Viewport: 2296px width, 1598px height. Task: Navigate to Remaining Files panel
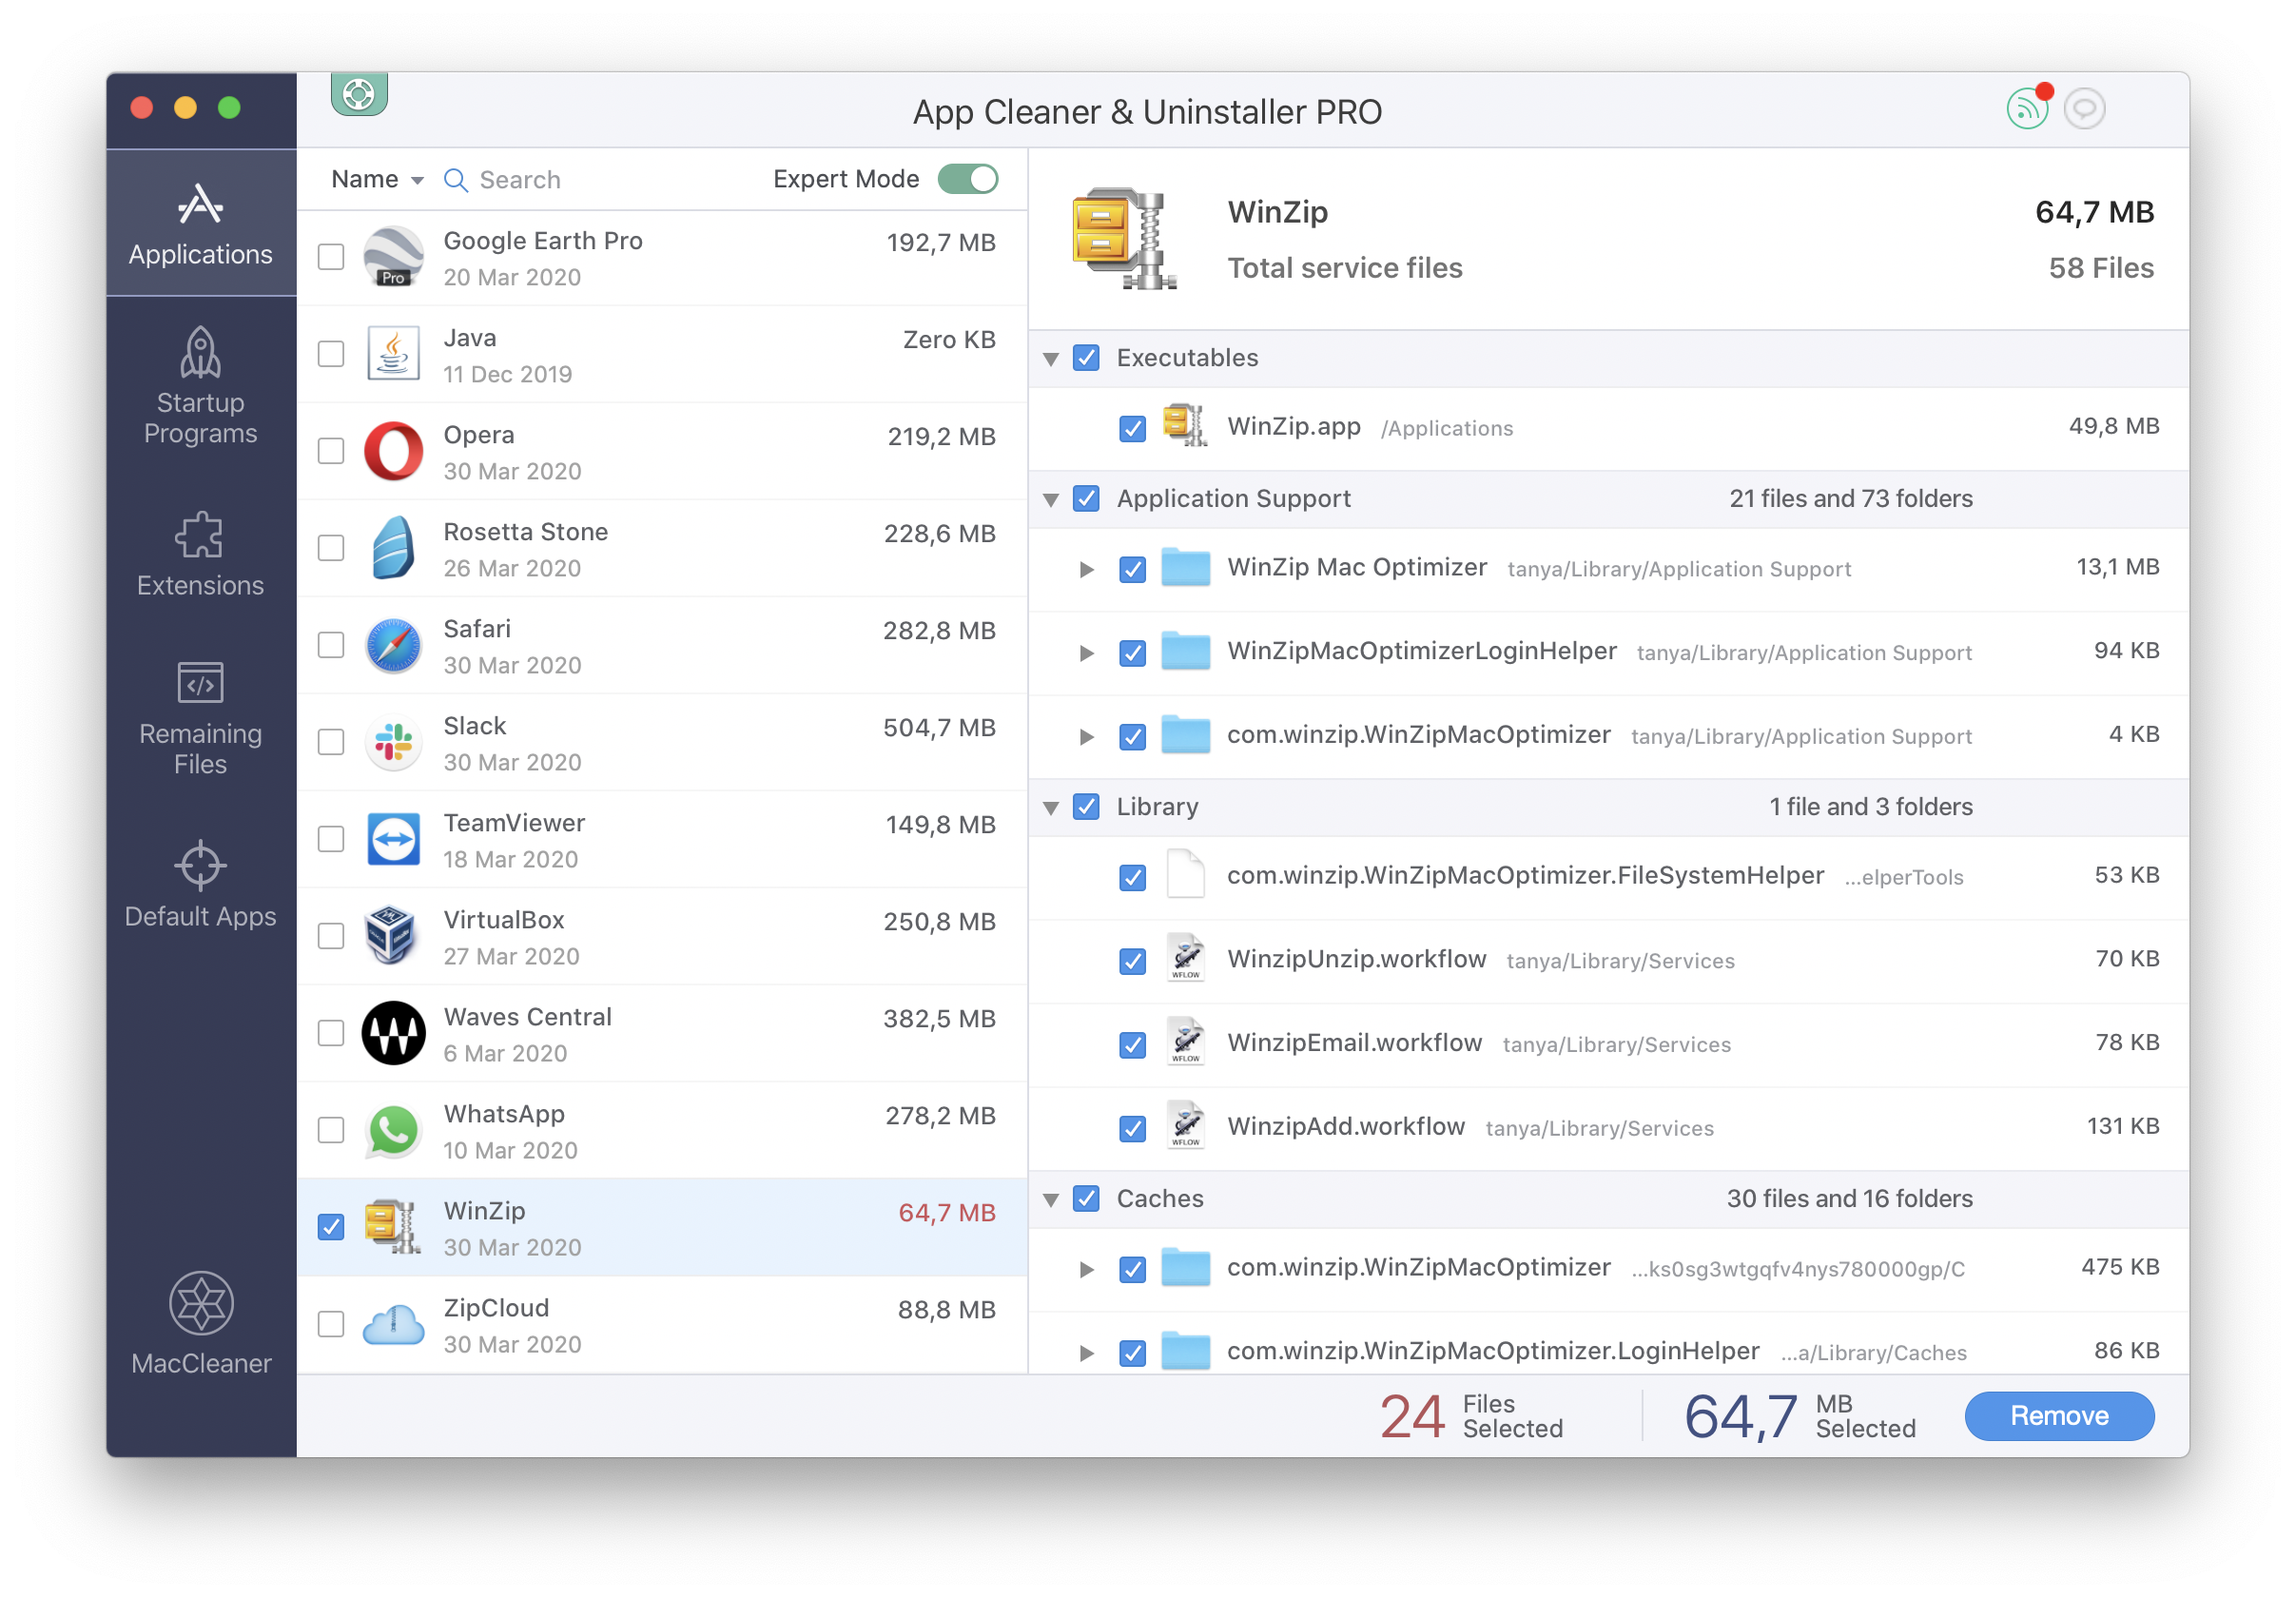197,730
